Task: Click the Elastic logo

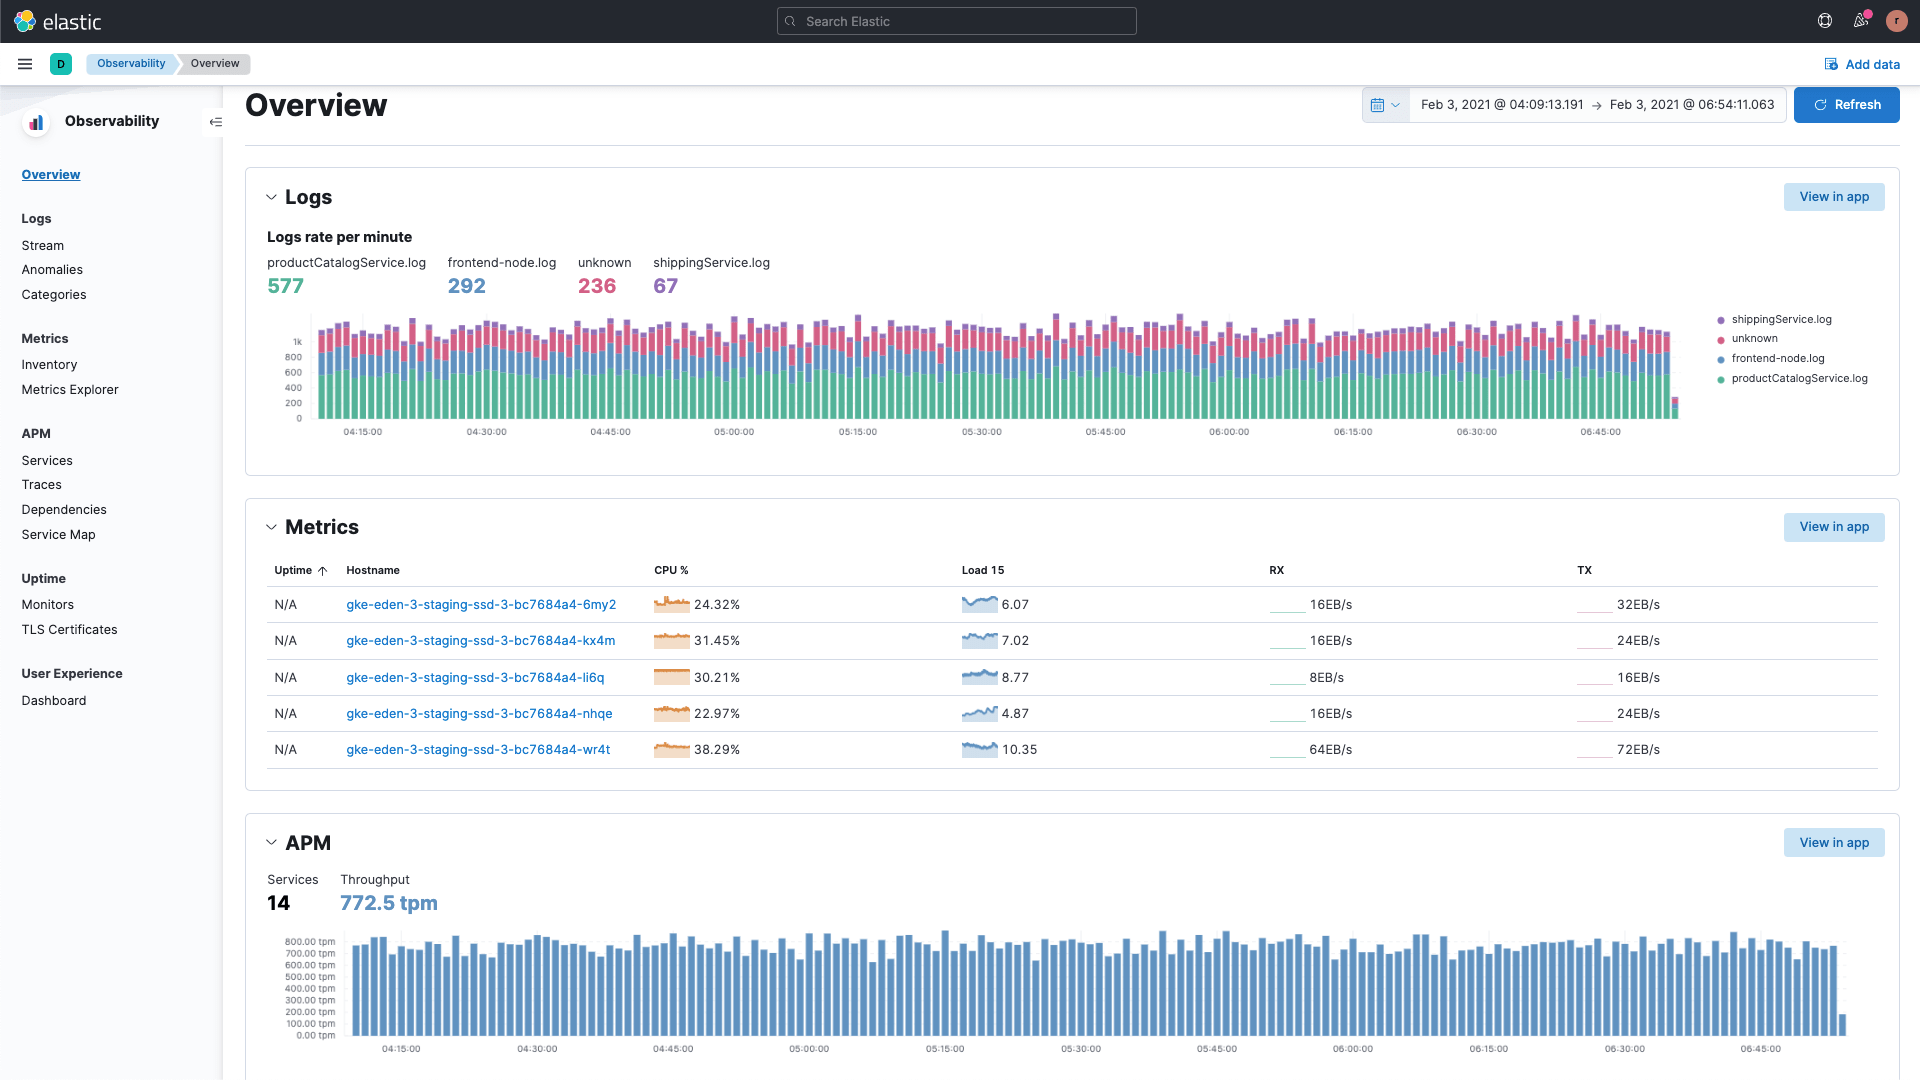Action: pos(57,21)
